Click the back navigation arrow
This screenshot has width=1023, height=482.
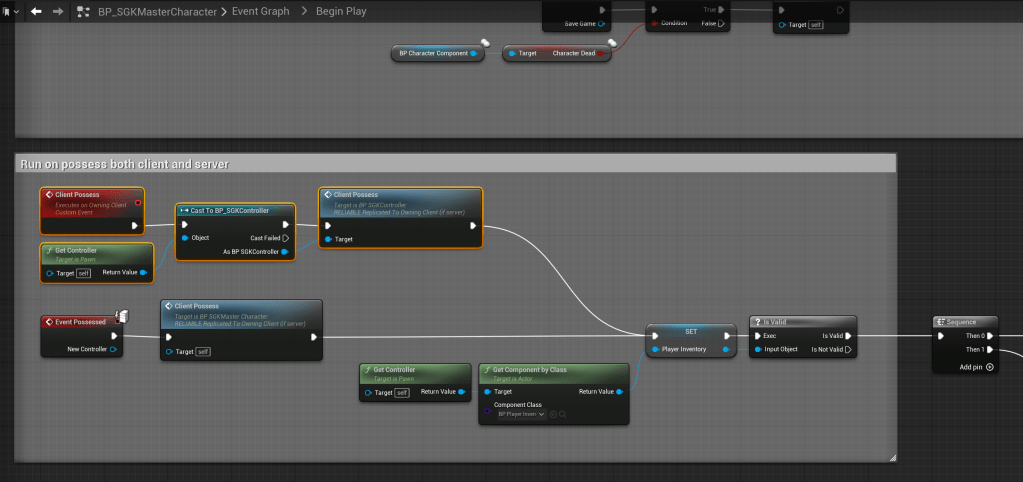tap(36, 12)
